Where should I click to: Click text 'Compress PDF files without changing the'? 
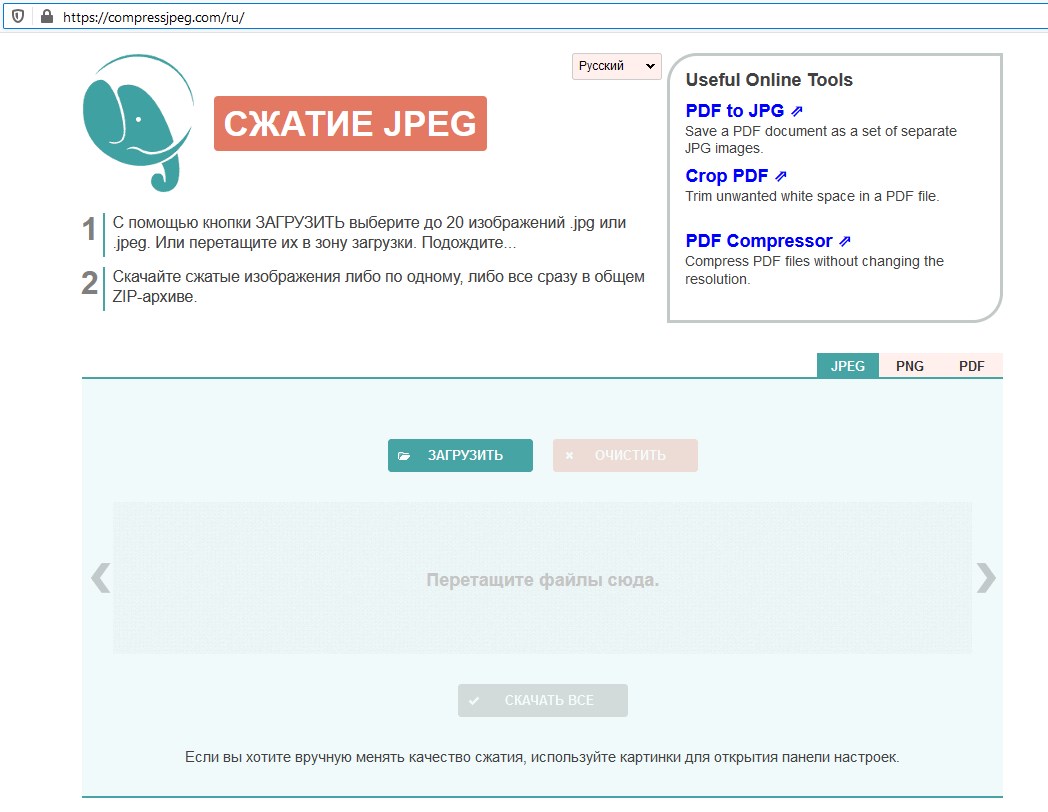(814, 261)
